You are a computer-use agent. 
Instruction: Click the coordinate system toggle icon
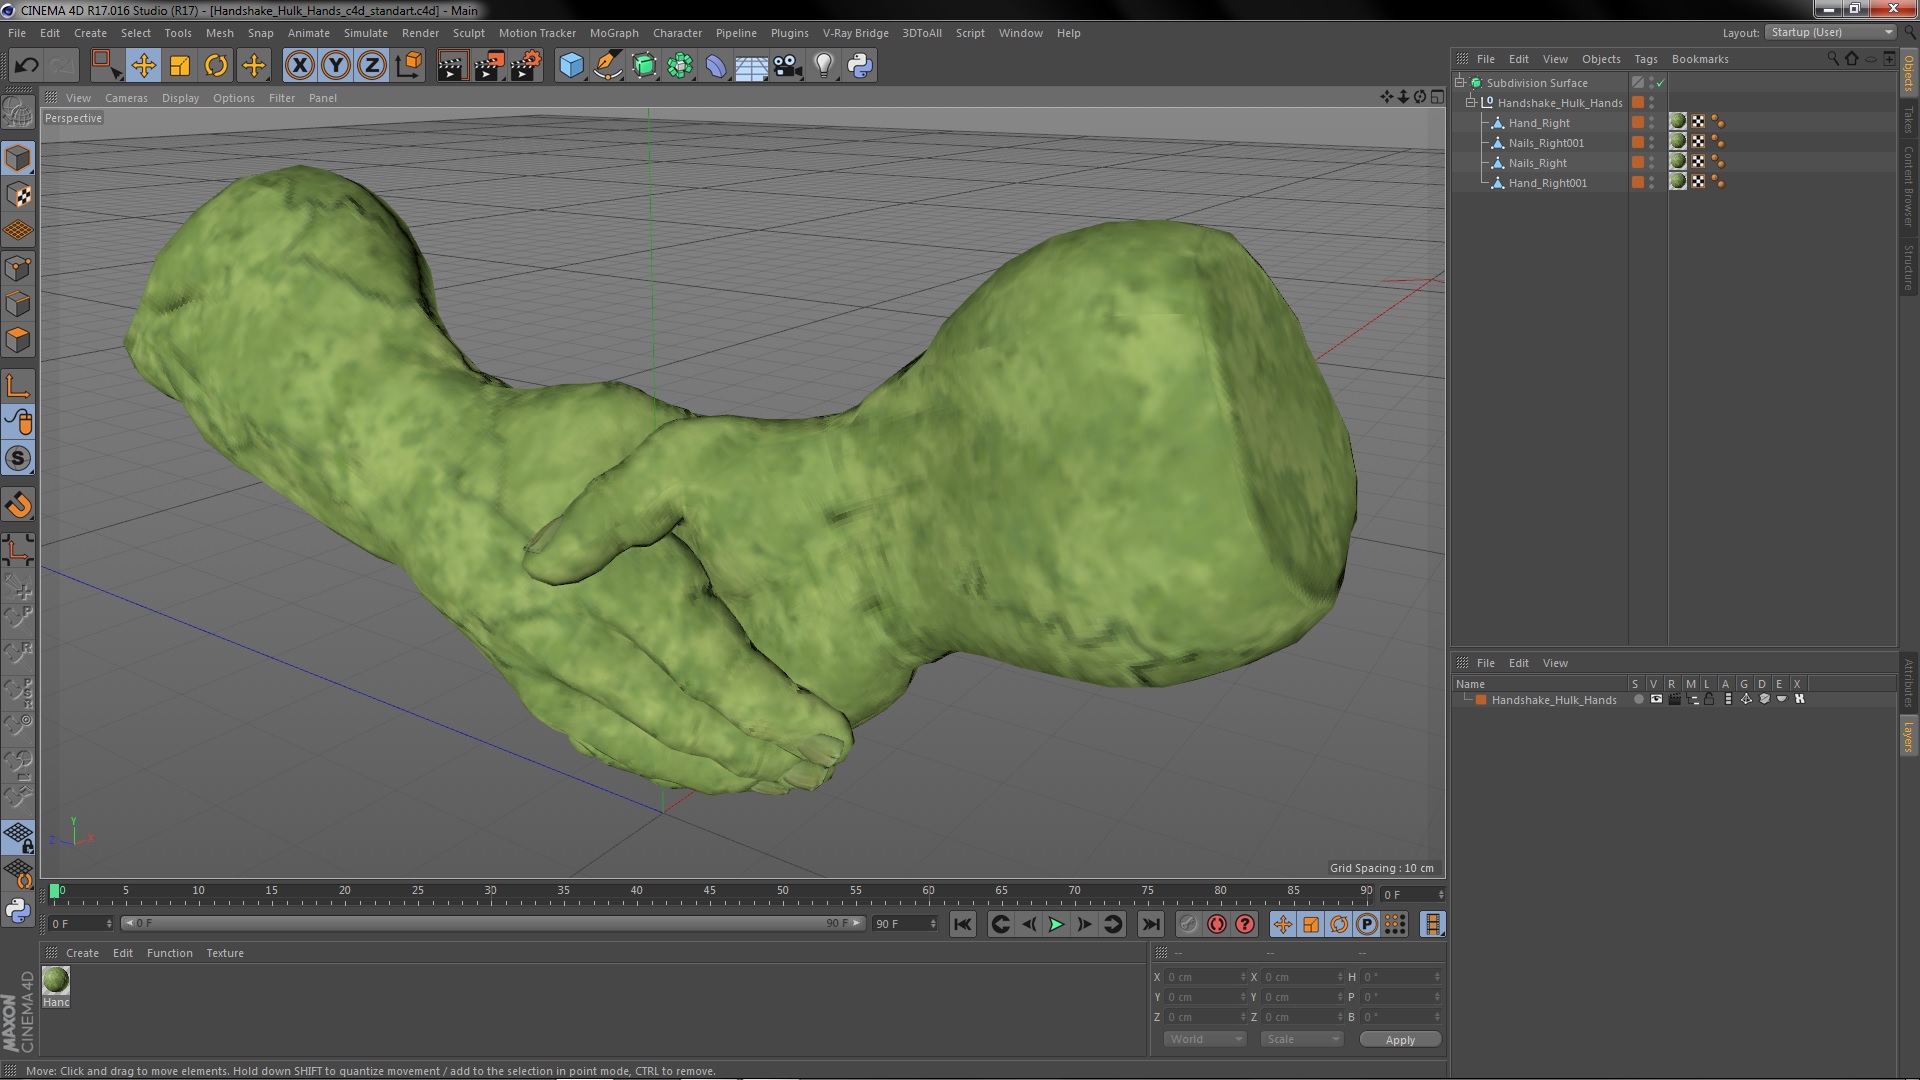(x=408, y=66)
